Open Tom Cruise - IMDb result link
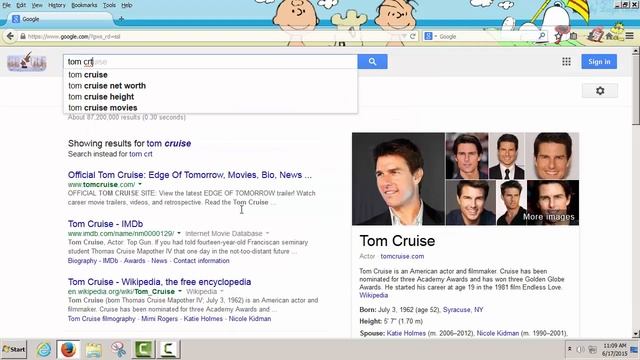The width and height of the screenshot is (640, 360). click(105, 224)
